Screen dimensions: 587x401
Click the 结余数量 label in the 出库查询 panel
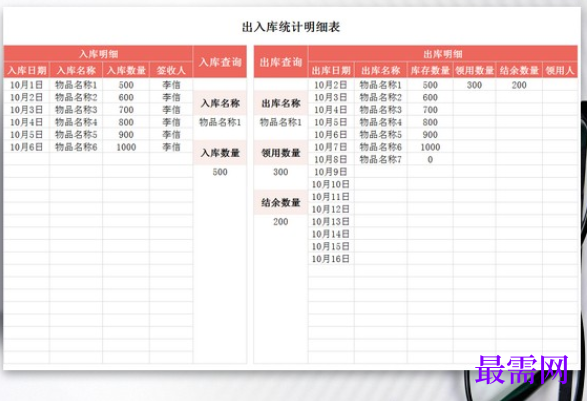click(281, 203)
